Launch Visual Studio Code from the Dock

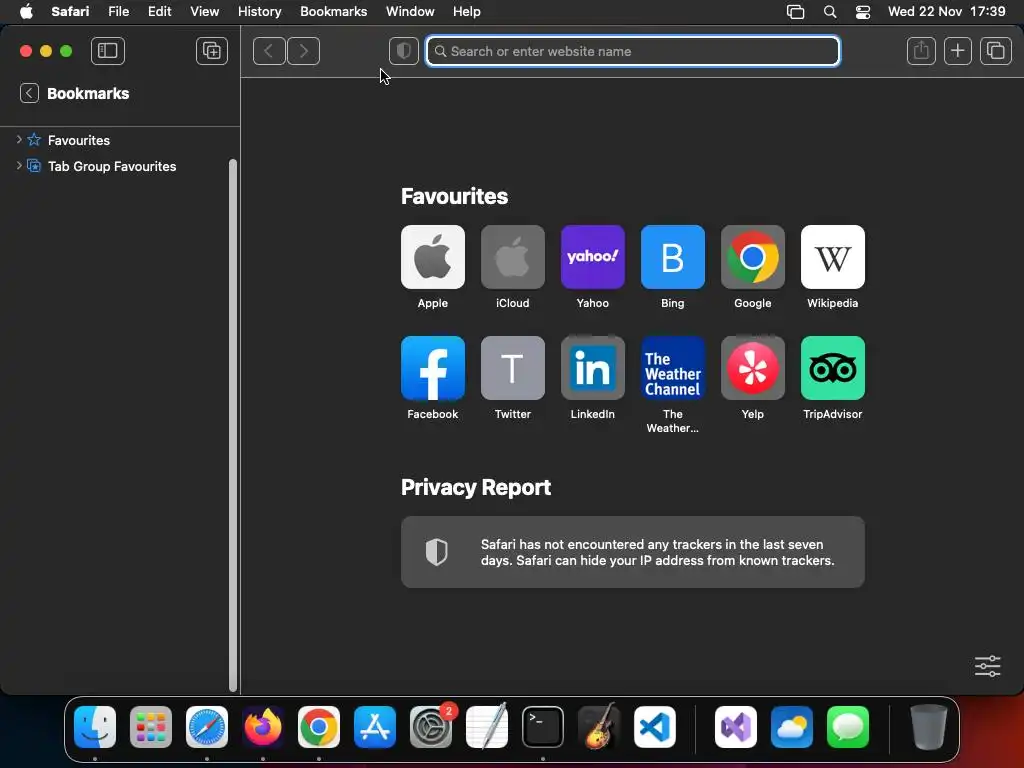(654, 727)
